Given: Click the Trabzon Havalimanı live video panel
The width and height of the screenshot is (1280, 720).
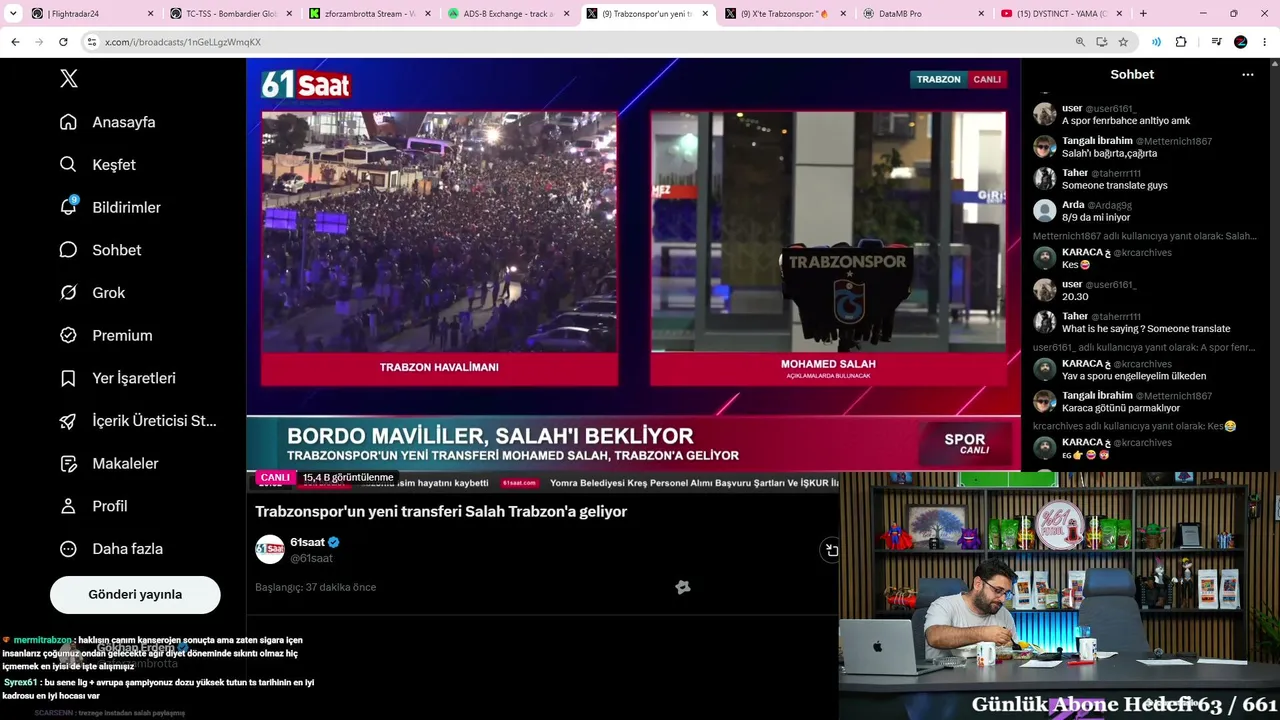Looking at the screenshot, I should click(439, 232).
